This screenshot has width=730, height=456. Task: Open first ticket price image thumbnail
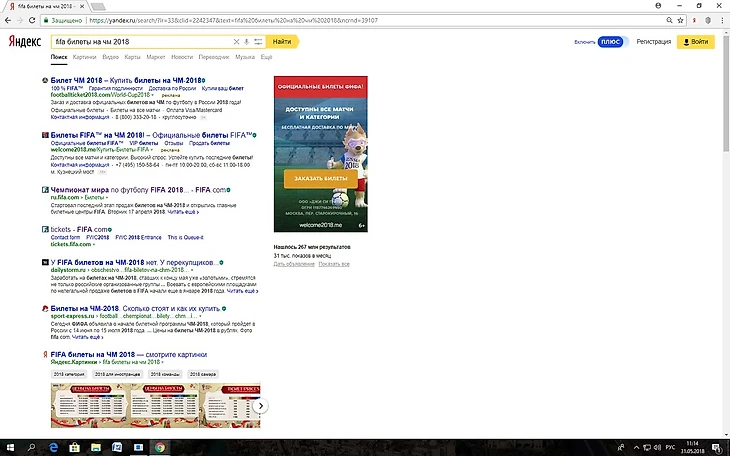pyautogui.click(x=89, y=405)
